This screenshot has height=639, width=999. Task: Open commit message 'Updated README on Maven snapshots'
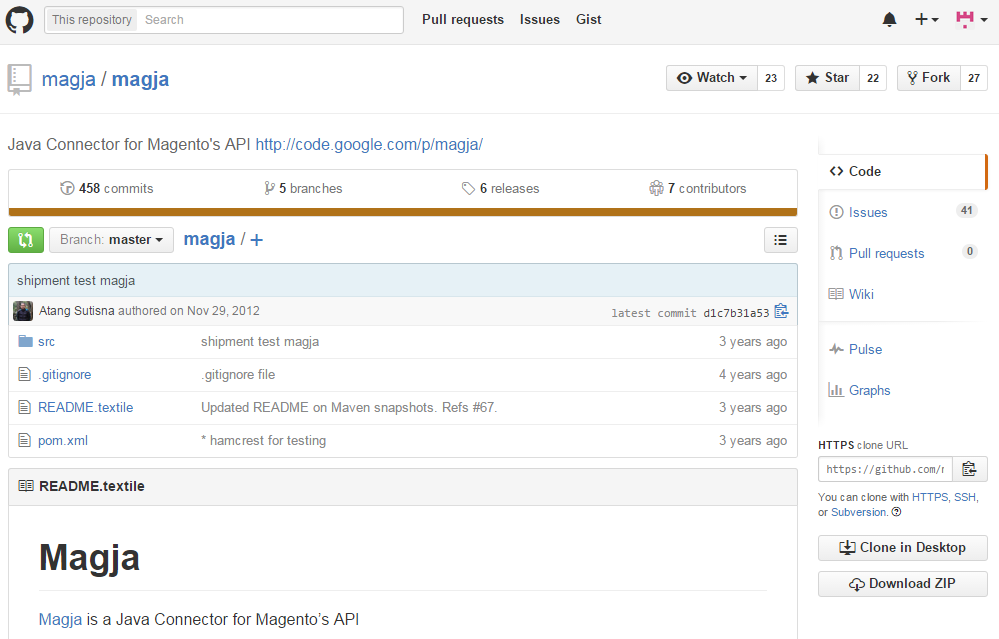point(349,408)
